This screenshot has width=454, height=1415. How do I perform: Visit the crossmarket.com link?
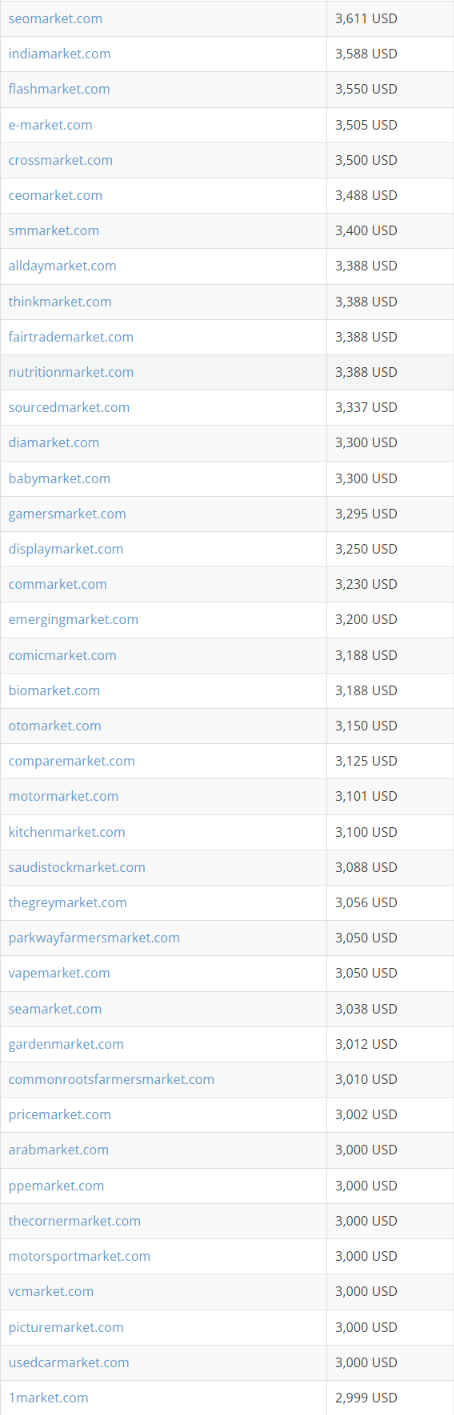(60, 160)
